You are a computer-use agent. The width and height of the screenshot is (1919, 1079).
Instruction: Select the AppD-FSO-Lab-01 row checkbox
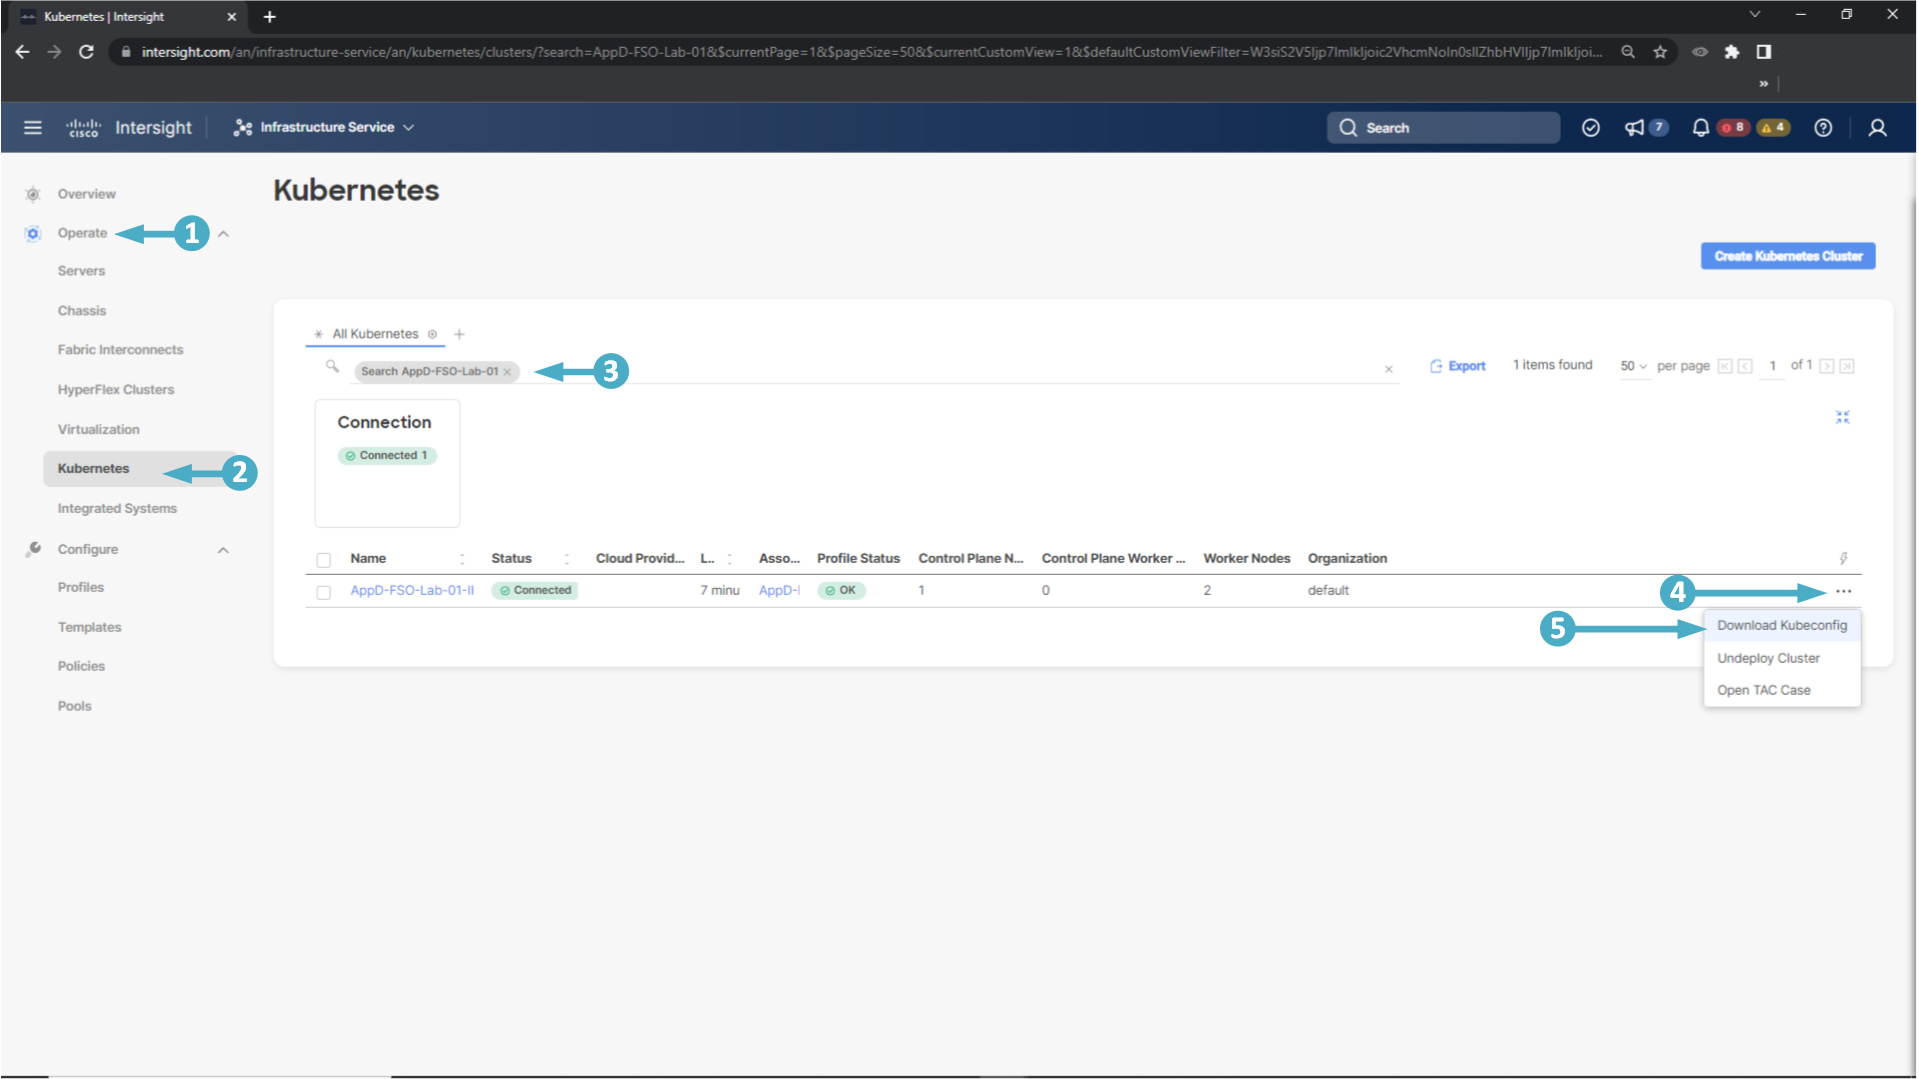click(323, 592)
